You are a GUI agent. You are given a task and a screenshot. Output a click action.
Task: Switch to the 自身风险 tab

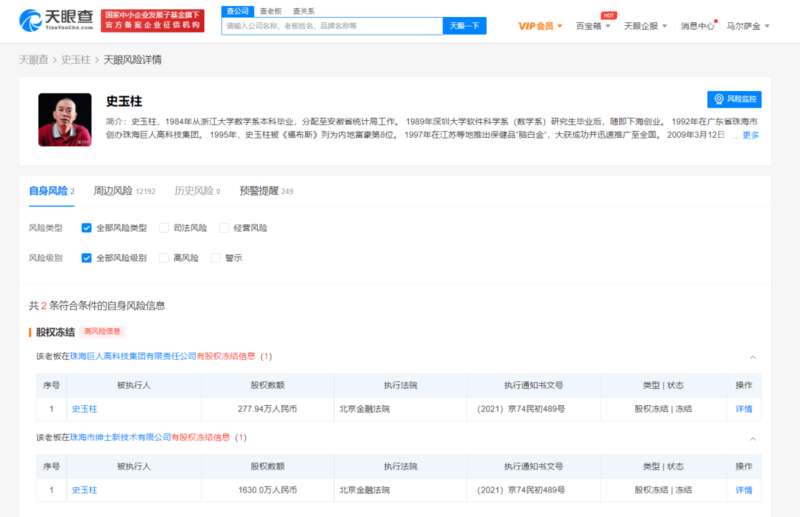tap(52, 191)
